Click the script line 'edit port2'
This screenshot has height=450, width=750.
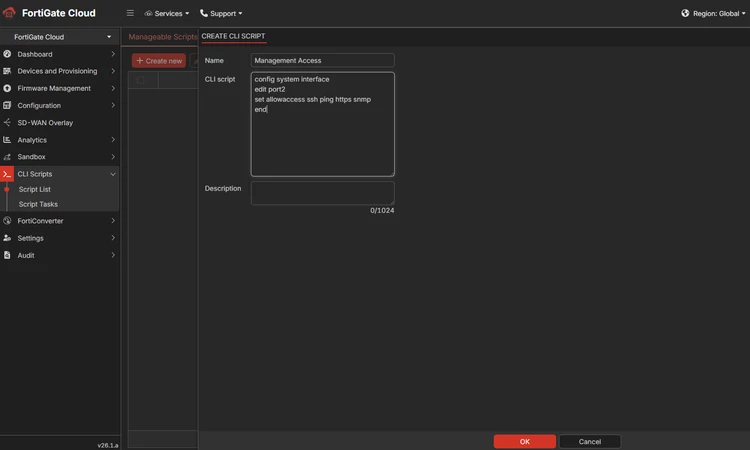[270, 89]
